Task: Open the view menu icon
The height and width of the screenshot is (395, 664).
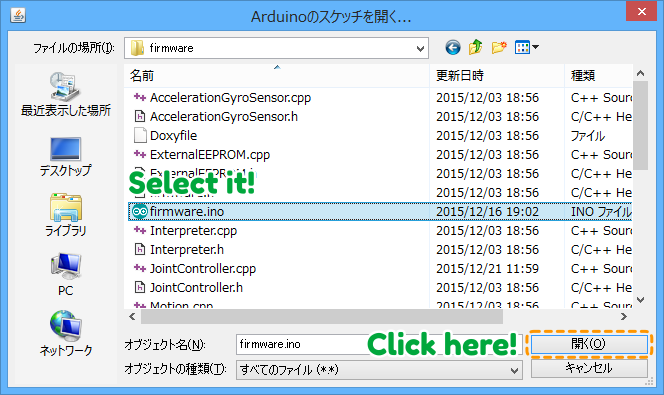Action: point(526,47)
